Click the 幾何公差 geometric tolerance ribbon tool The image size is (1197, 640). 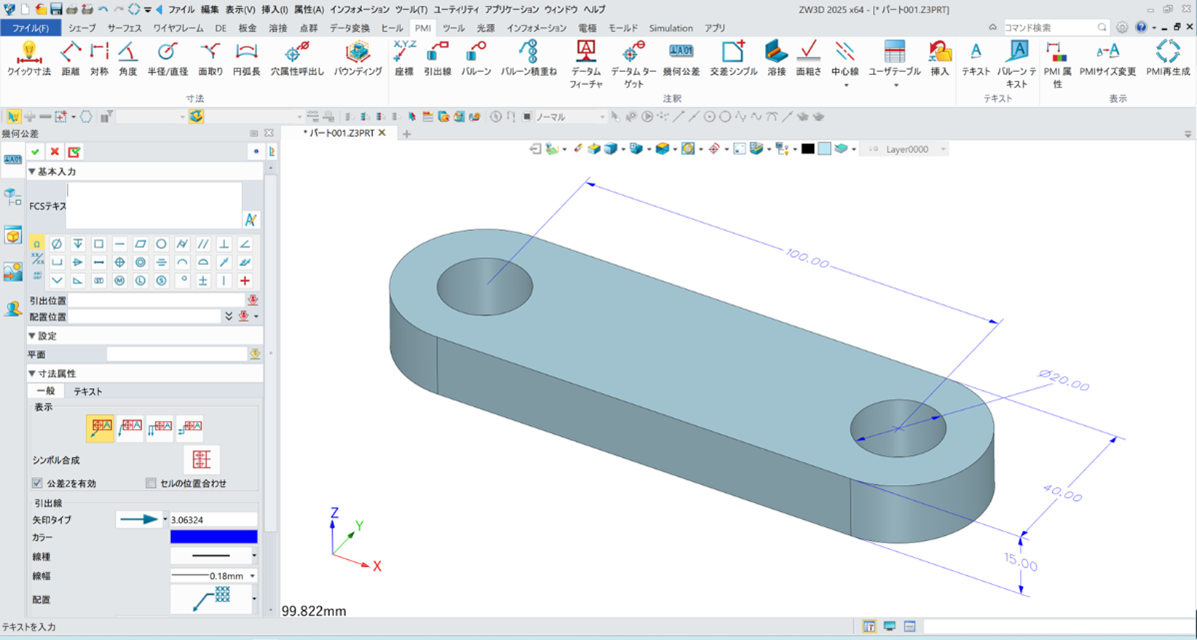(681, 59)
